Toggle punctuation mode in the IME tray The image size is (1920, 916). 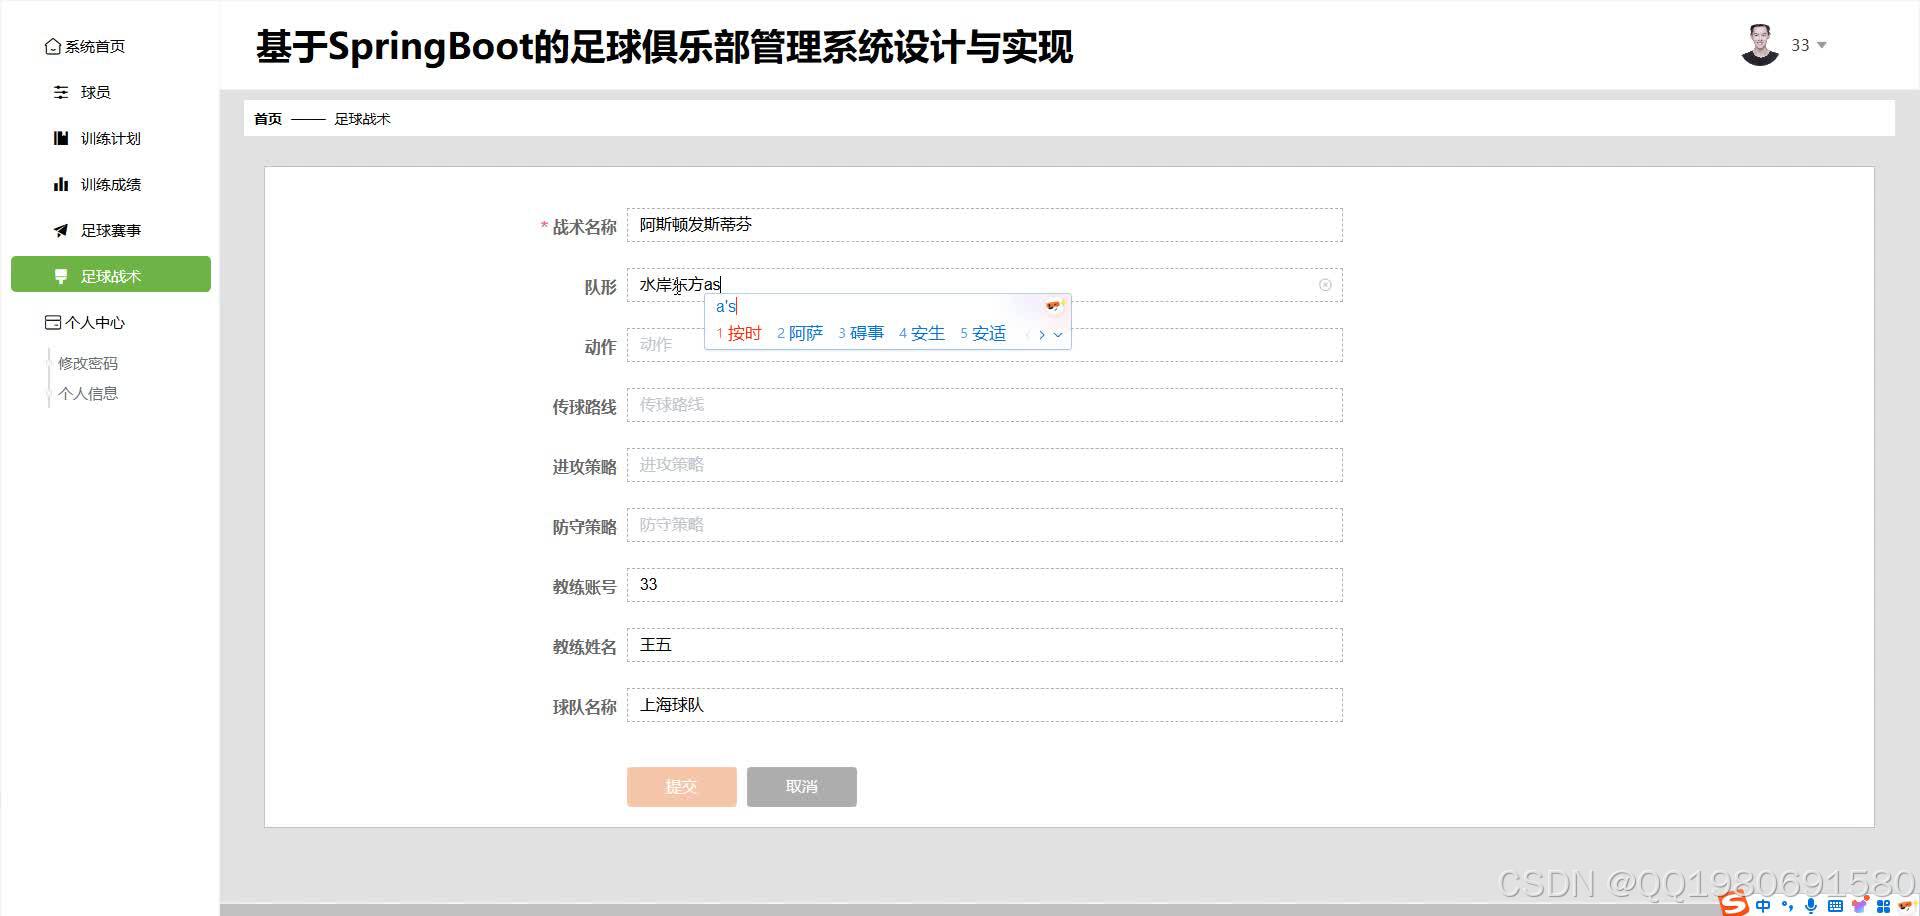(1788, 906)
